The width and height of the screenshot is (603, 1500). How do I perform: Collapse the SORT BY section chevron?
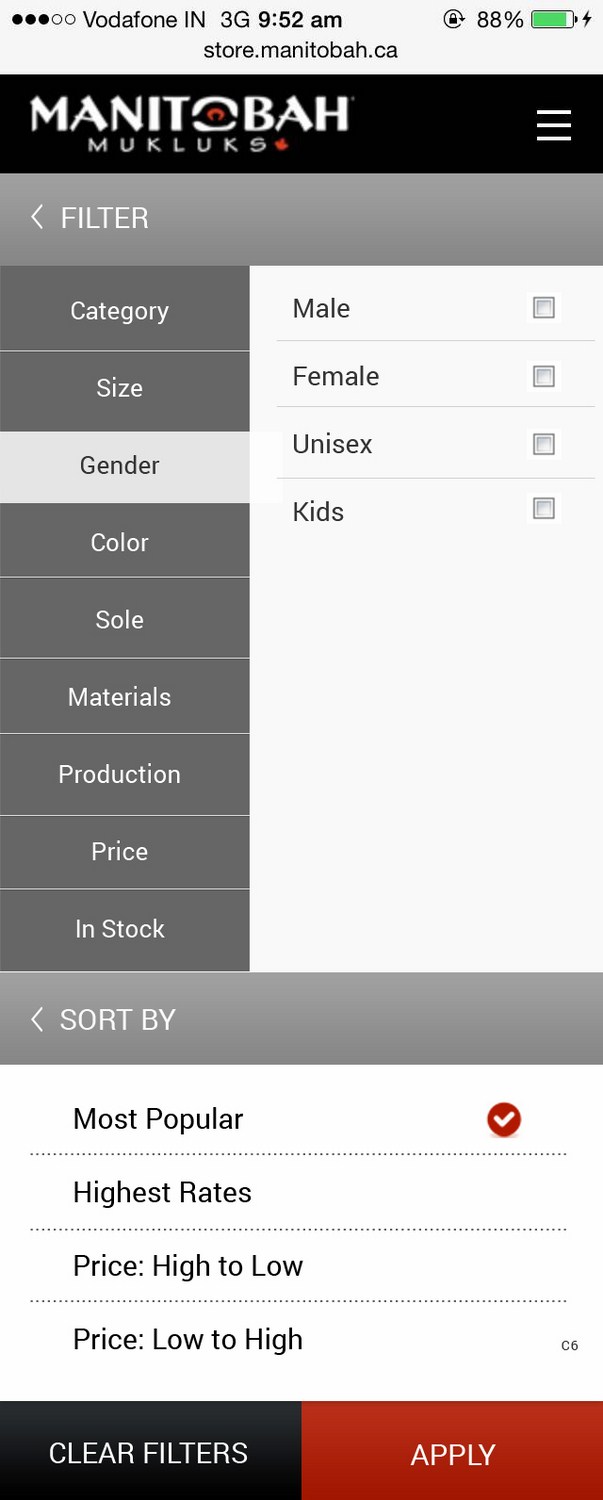(x=37, y=1019)
